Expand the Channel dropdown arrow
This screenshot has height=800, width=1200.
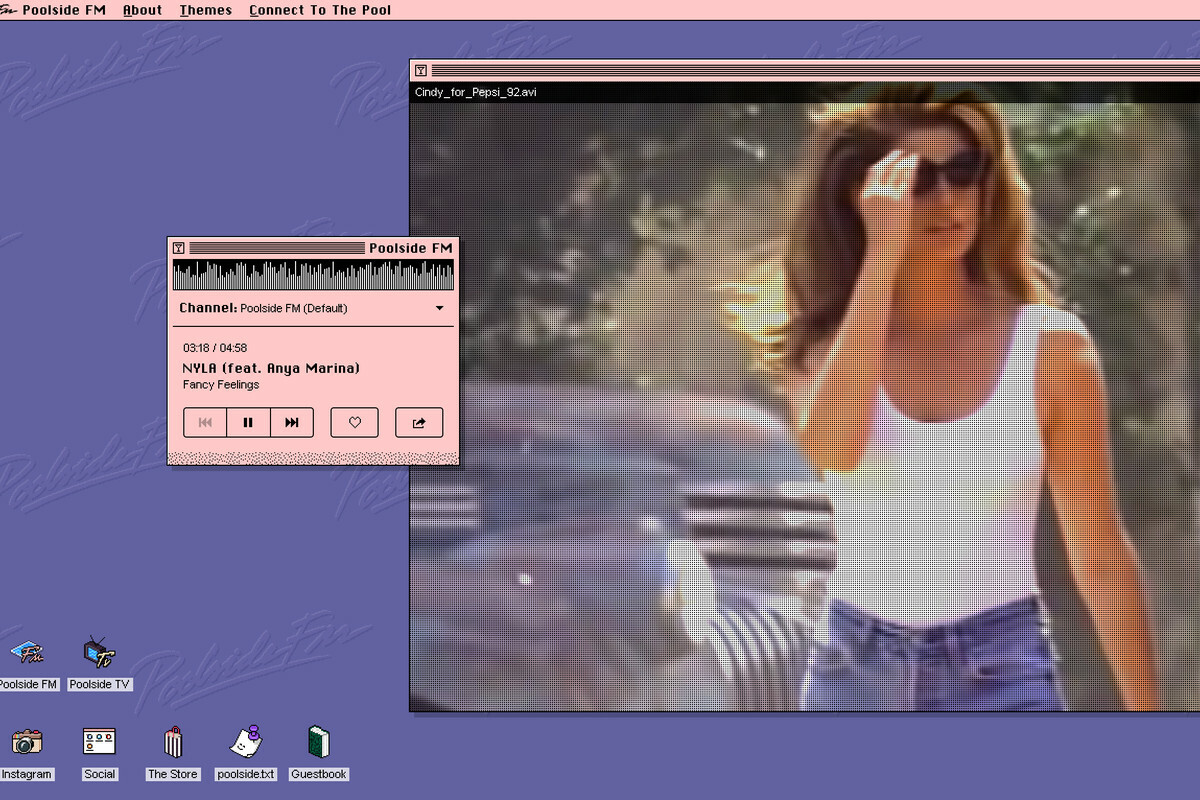(x=439, y=308)
